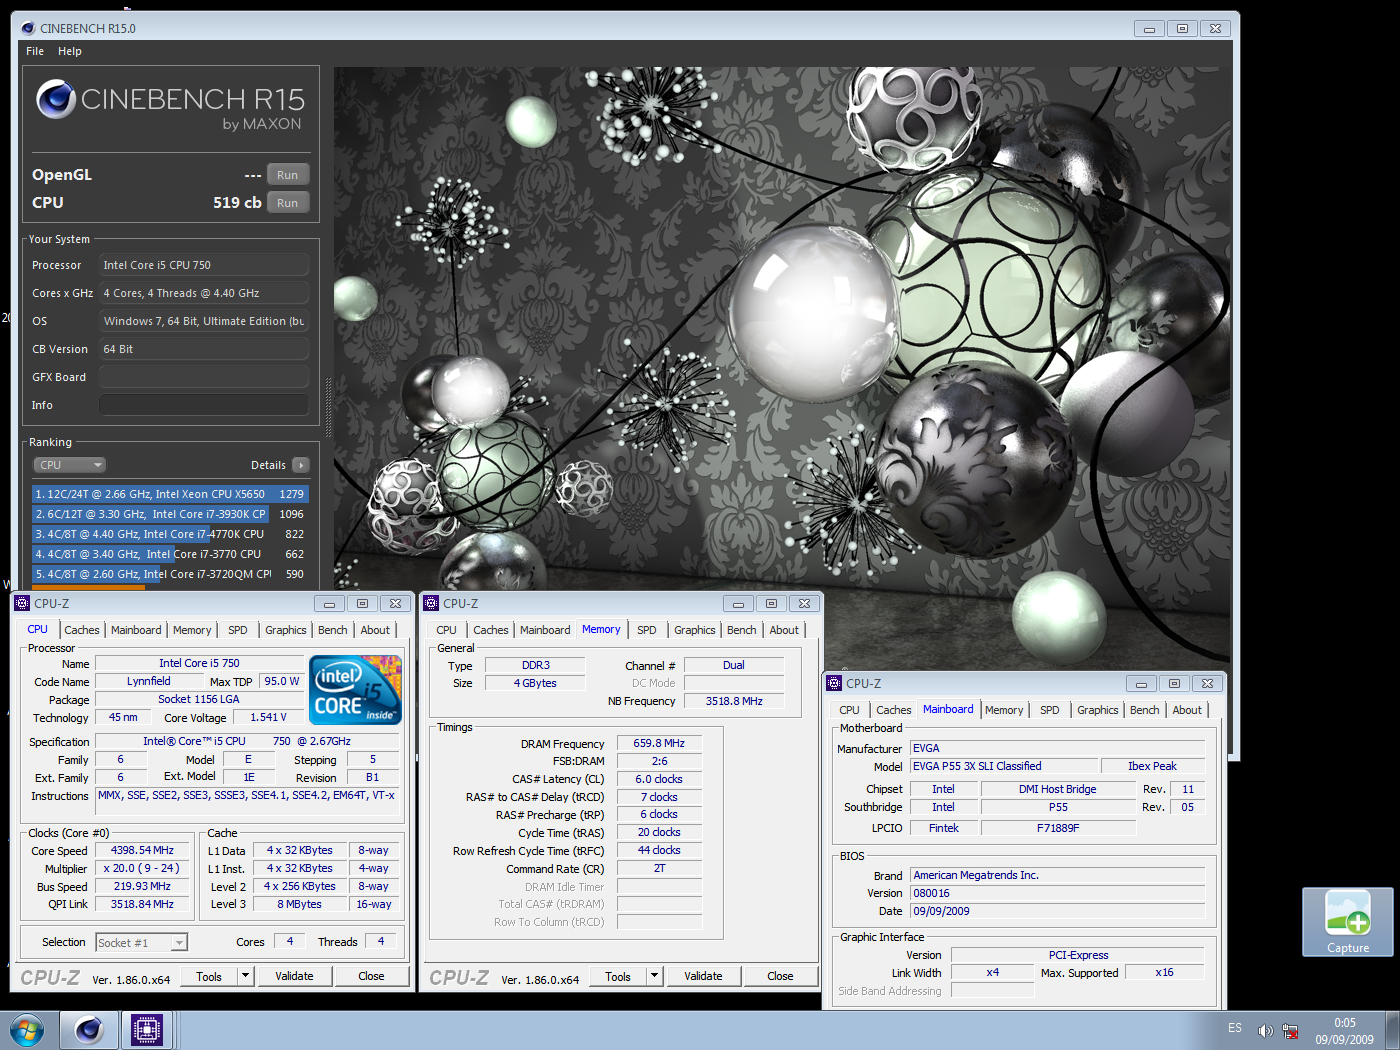
Task: Open the Ranking Details arrow
Action: (x=300, y=465)
